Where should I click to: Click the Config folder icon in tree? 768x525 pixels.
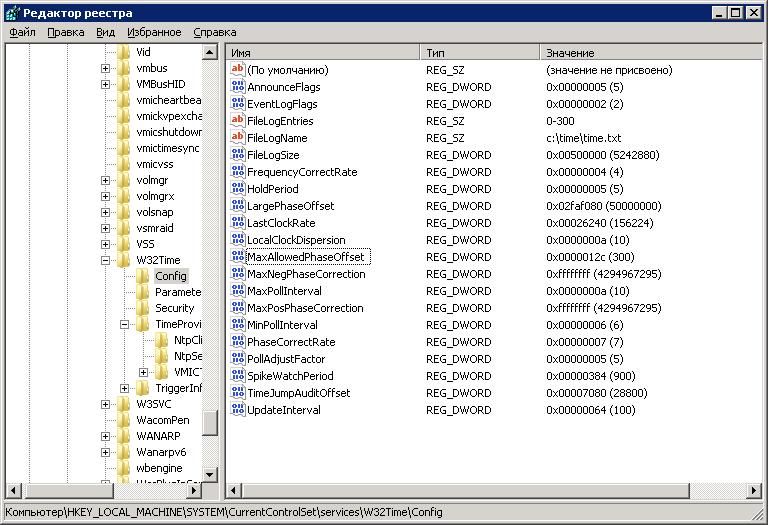[143, 276]
